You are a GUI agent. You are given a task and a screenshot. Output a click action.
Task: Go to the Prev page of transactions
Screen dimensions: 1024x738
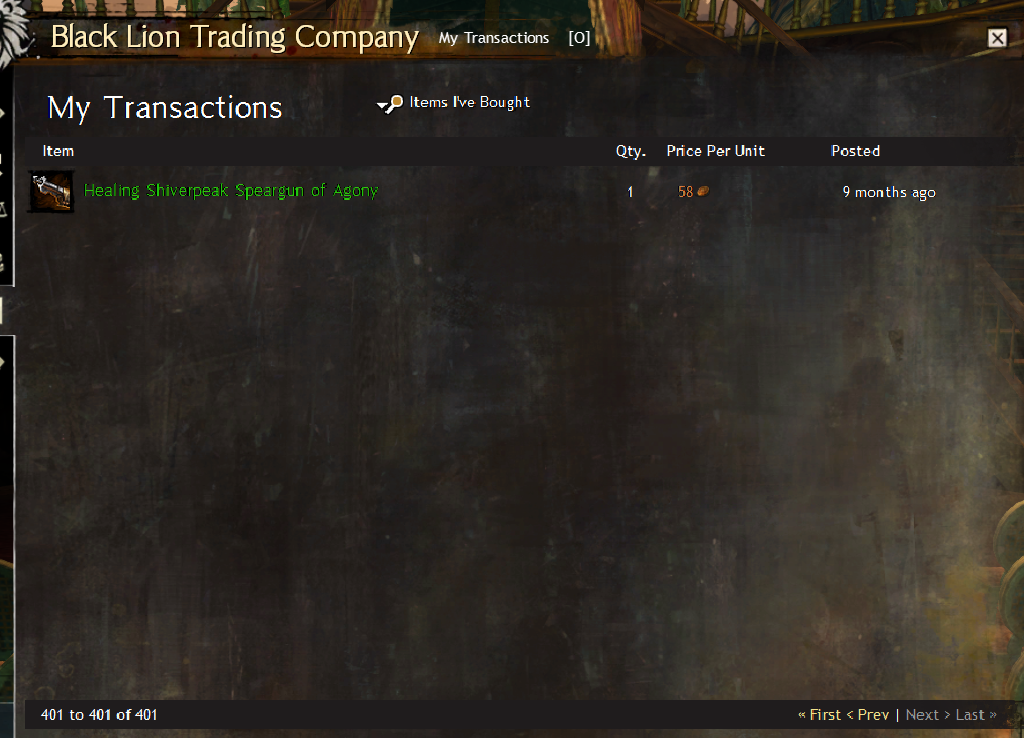coord(868,715)
